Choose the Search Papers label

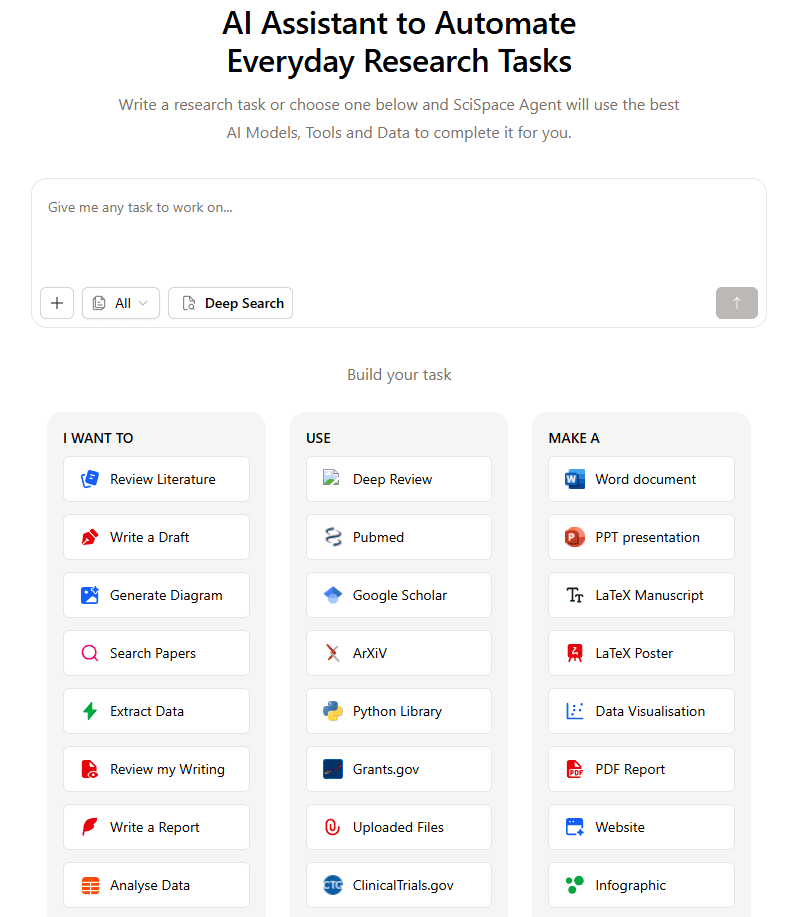[x=153, y=653]
